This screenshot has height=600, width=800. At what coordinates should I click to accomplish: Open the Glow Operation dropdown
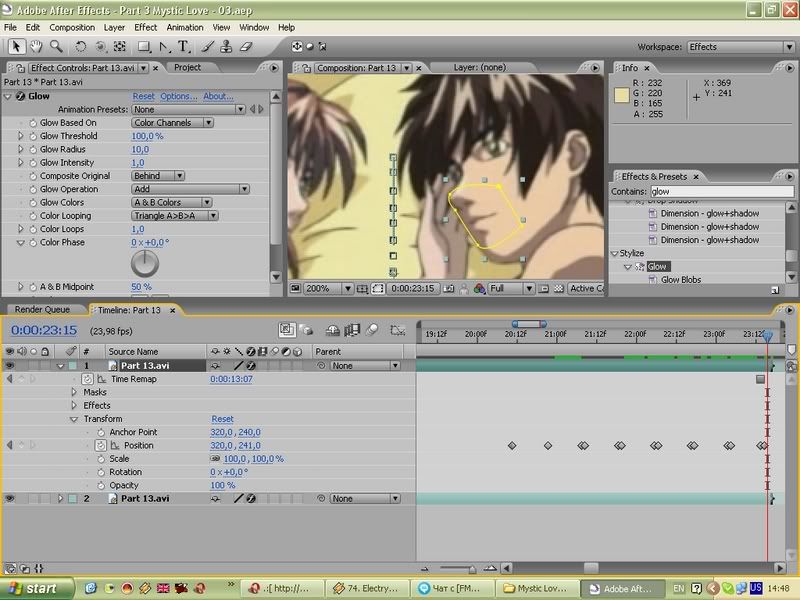point(190,189)
